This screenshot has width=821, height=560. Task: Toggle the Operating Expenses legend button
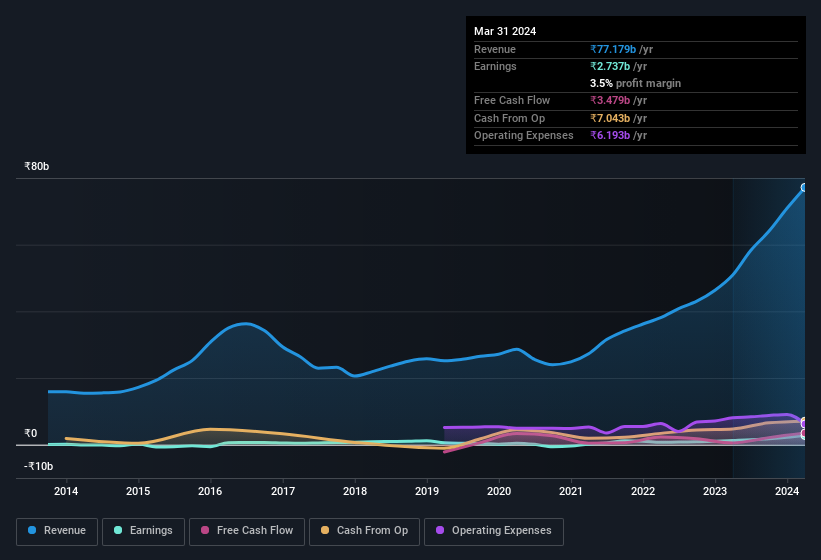click(494, 531)
